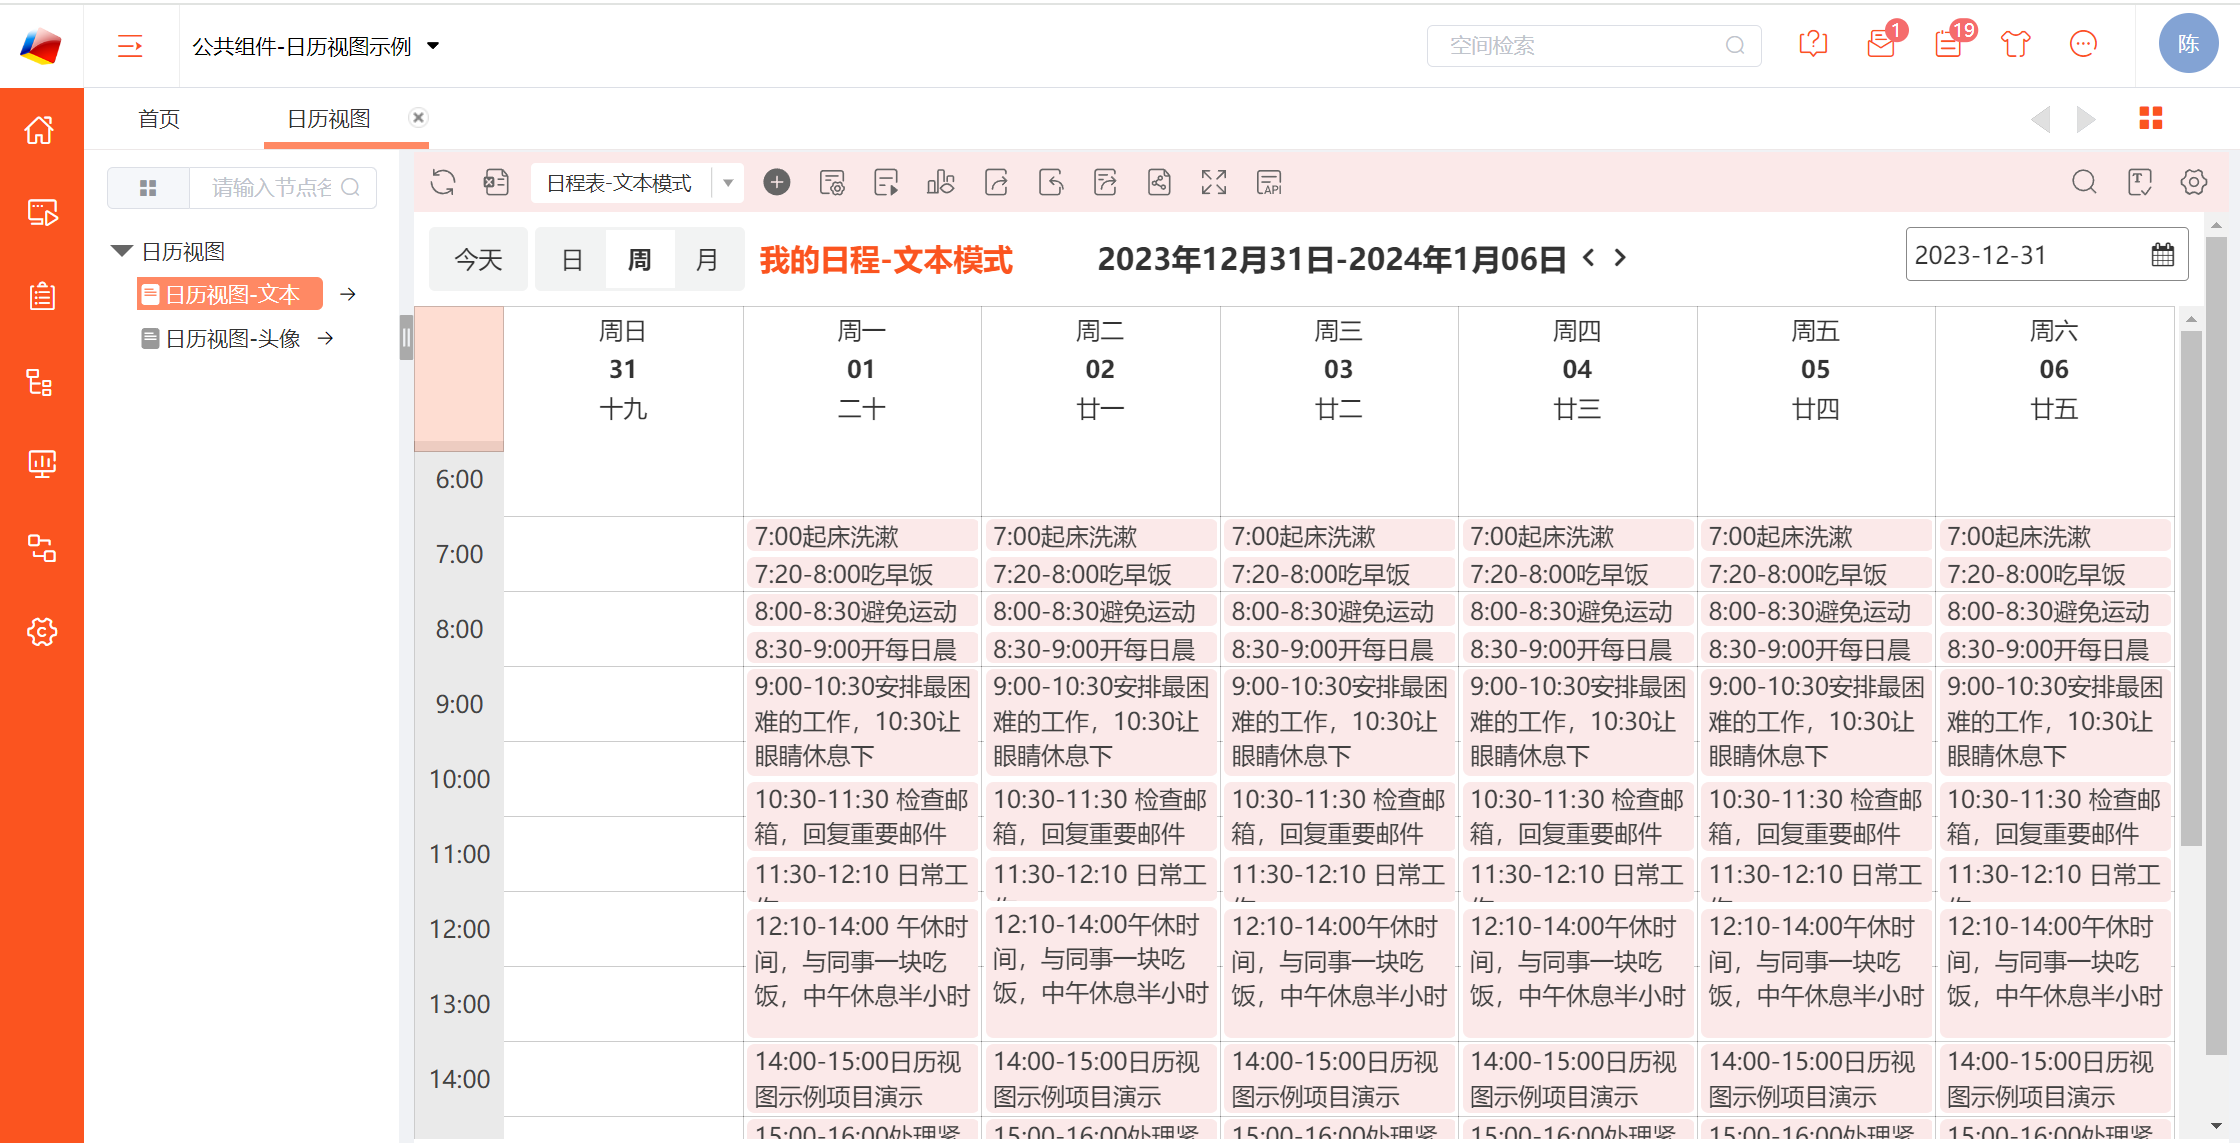Switch to week view 周
The image size is (2240, 1143).
[x=639, y=260]
